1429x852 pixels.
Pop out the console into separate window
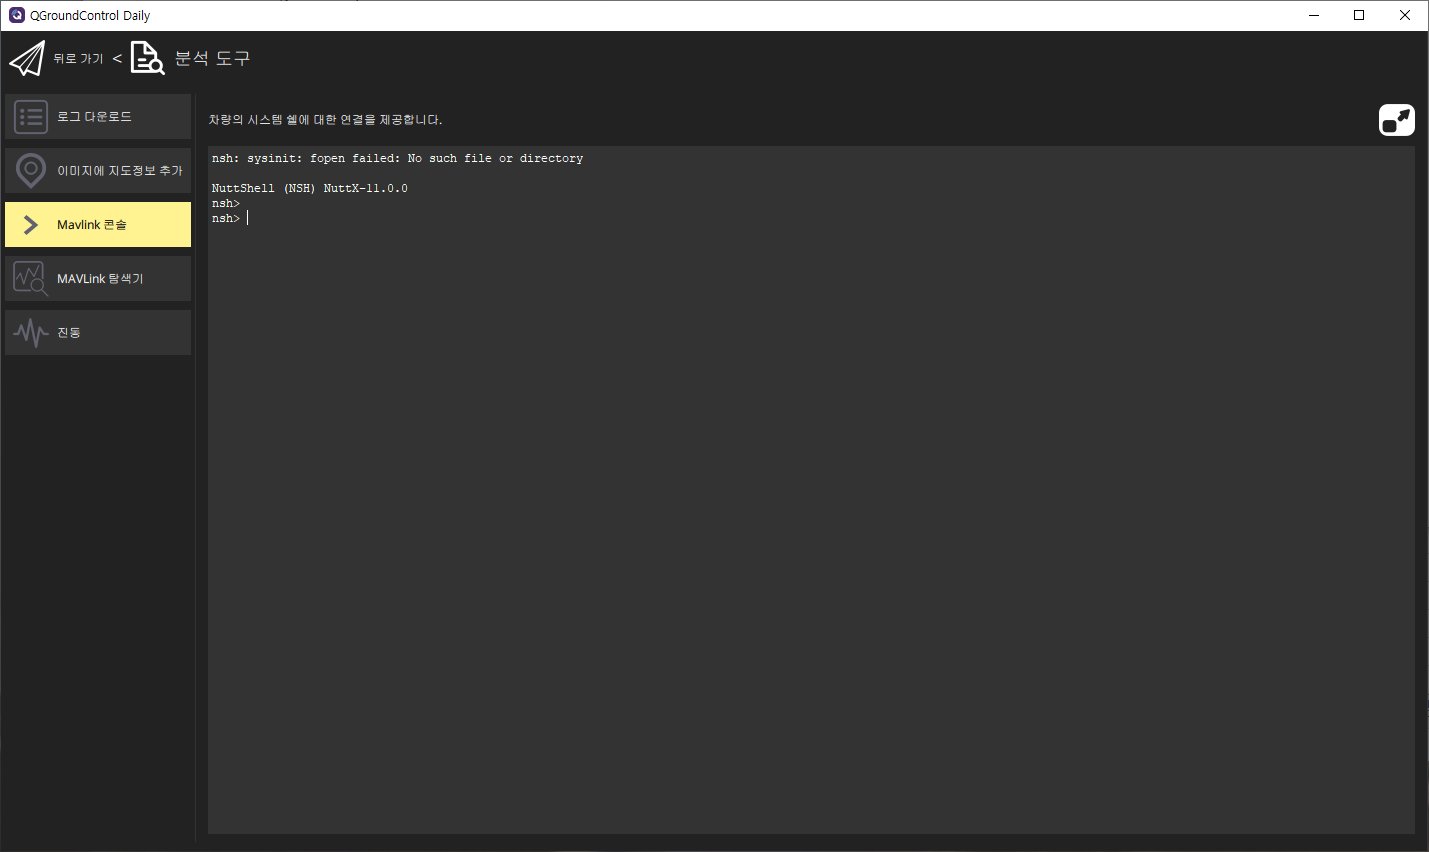[1396, 120]
